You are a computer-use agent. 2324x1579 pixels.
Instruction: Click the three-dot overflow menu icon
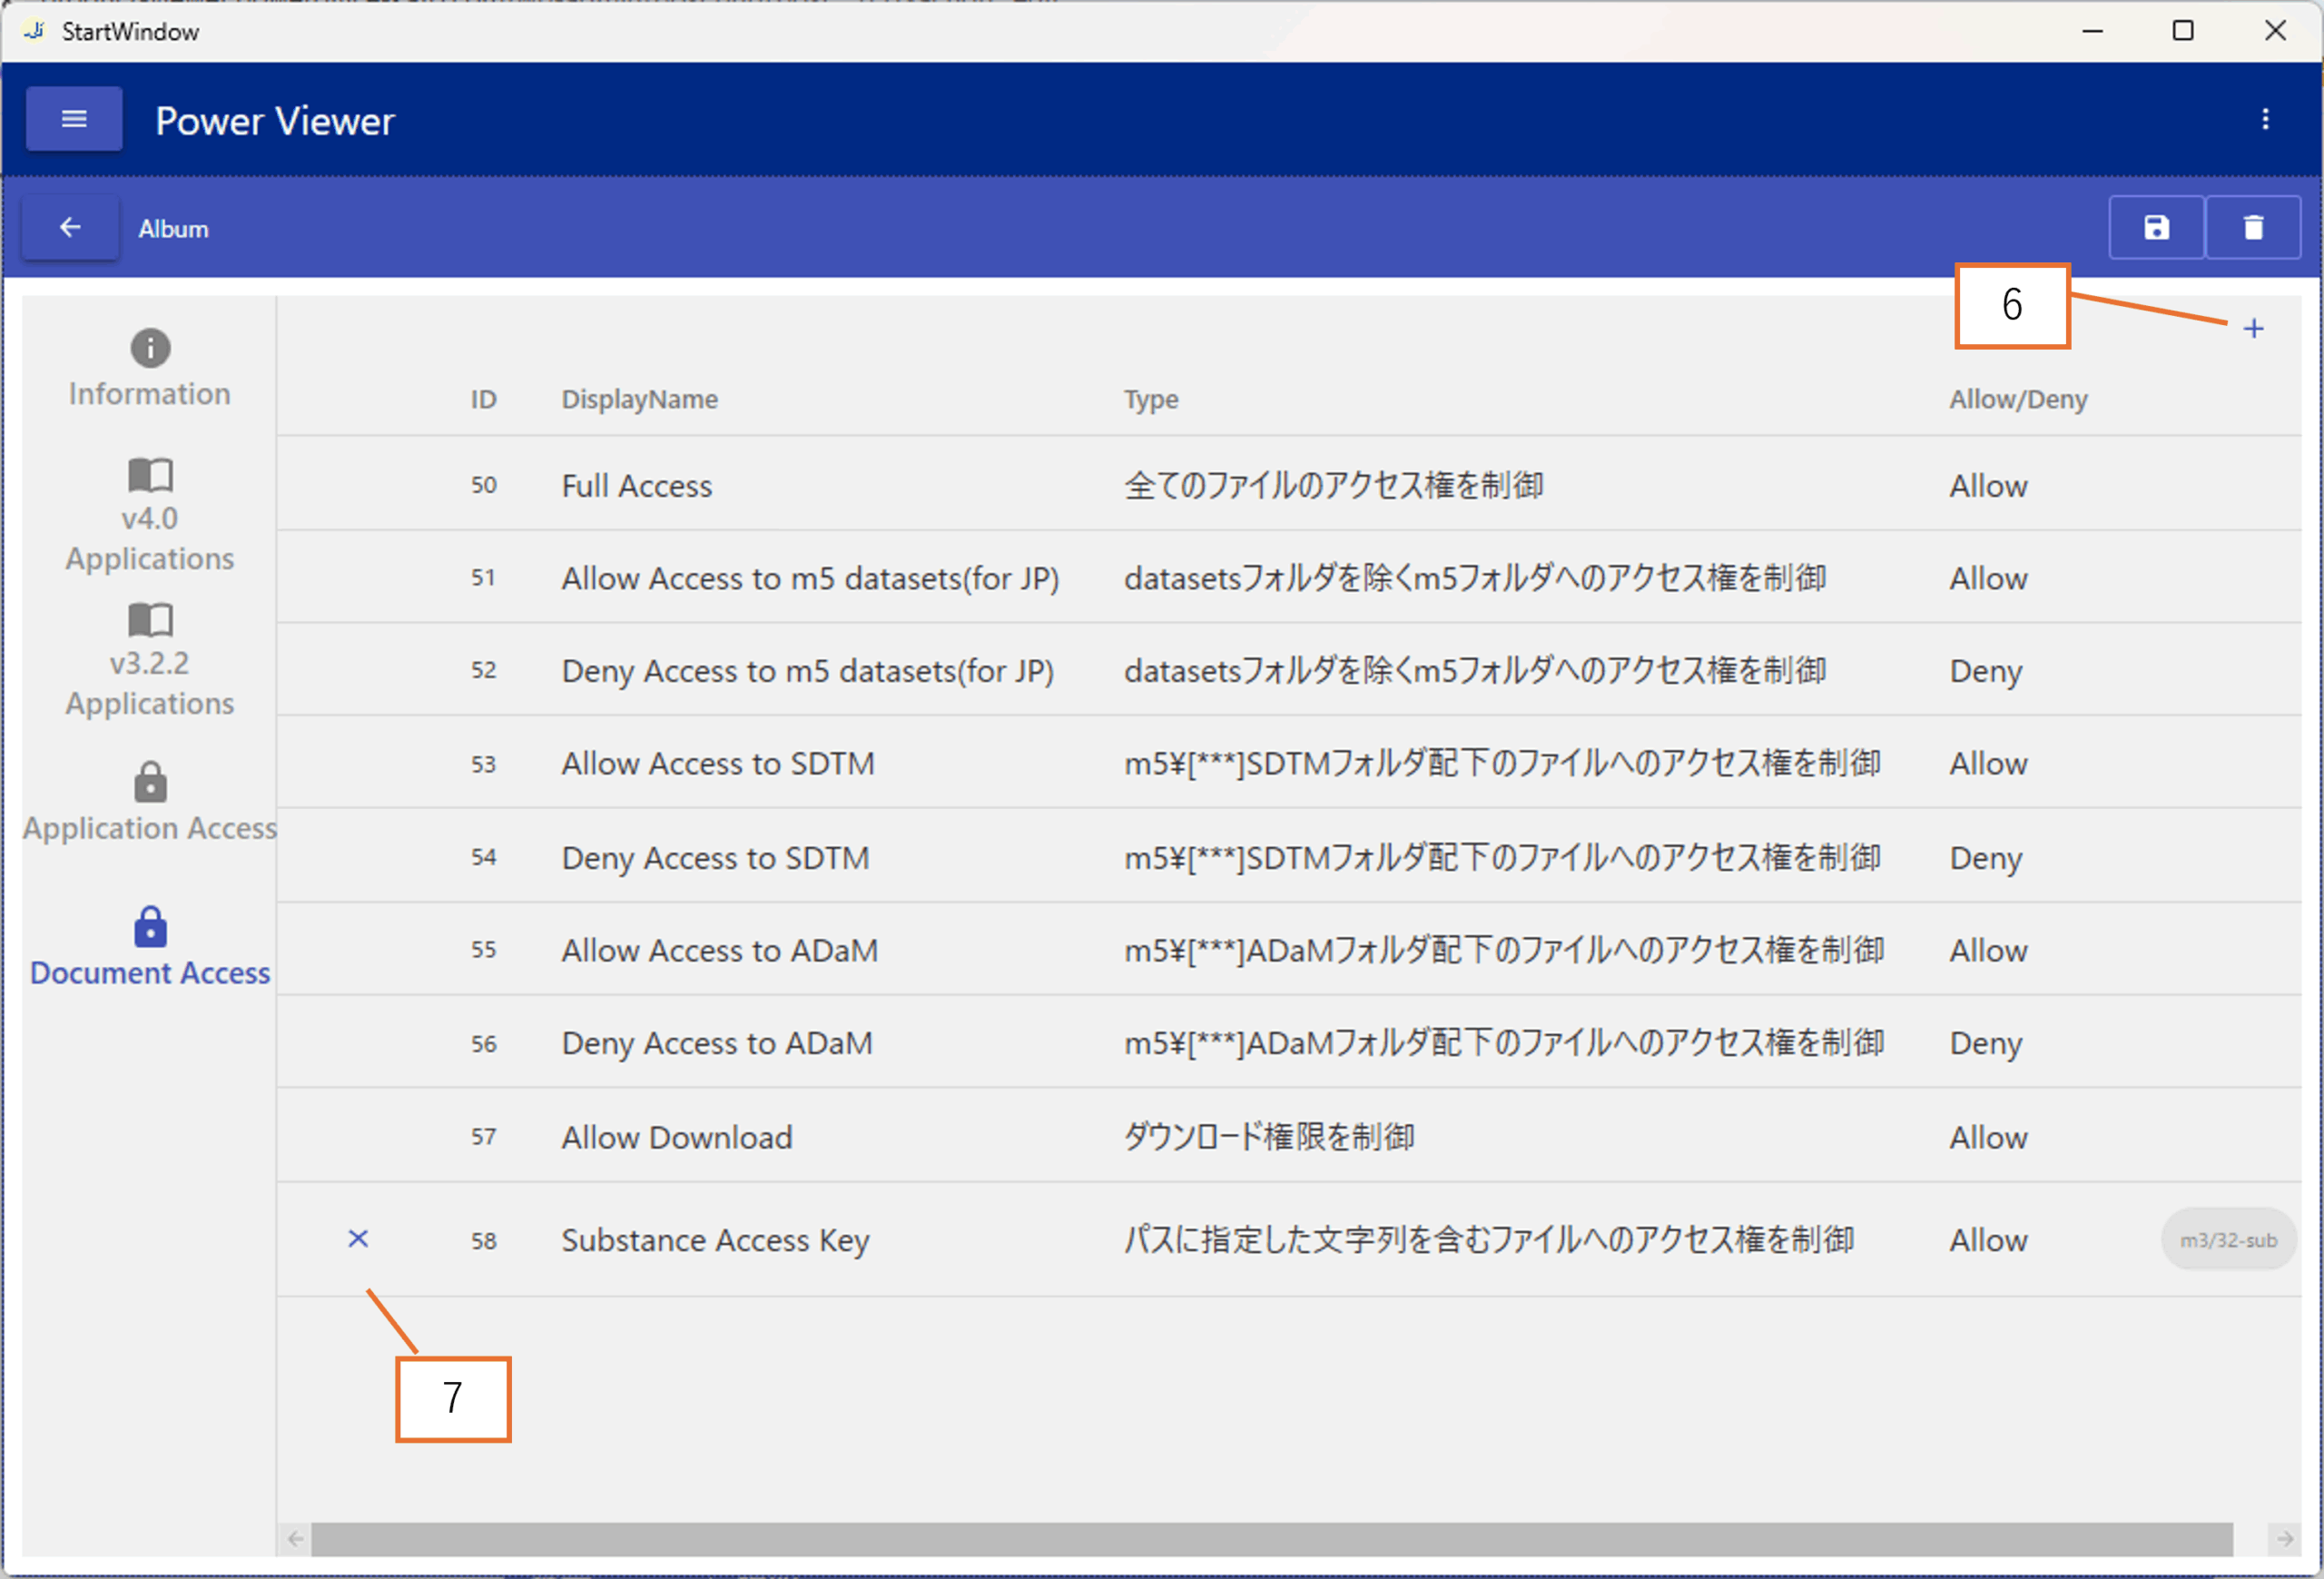coord(2265,119)
